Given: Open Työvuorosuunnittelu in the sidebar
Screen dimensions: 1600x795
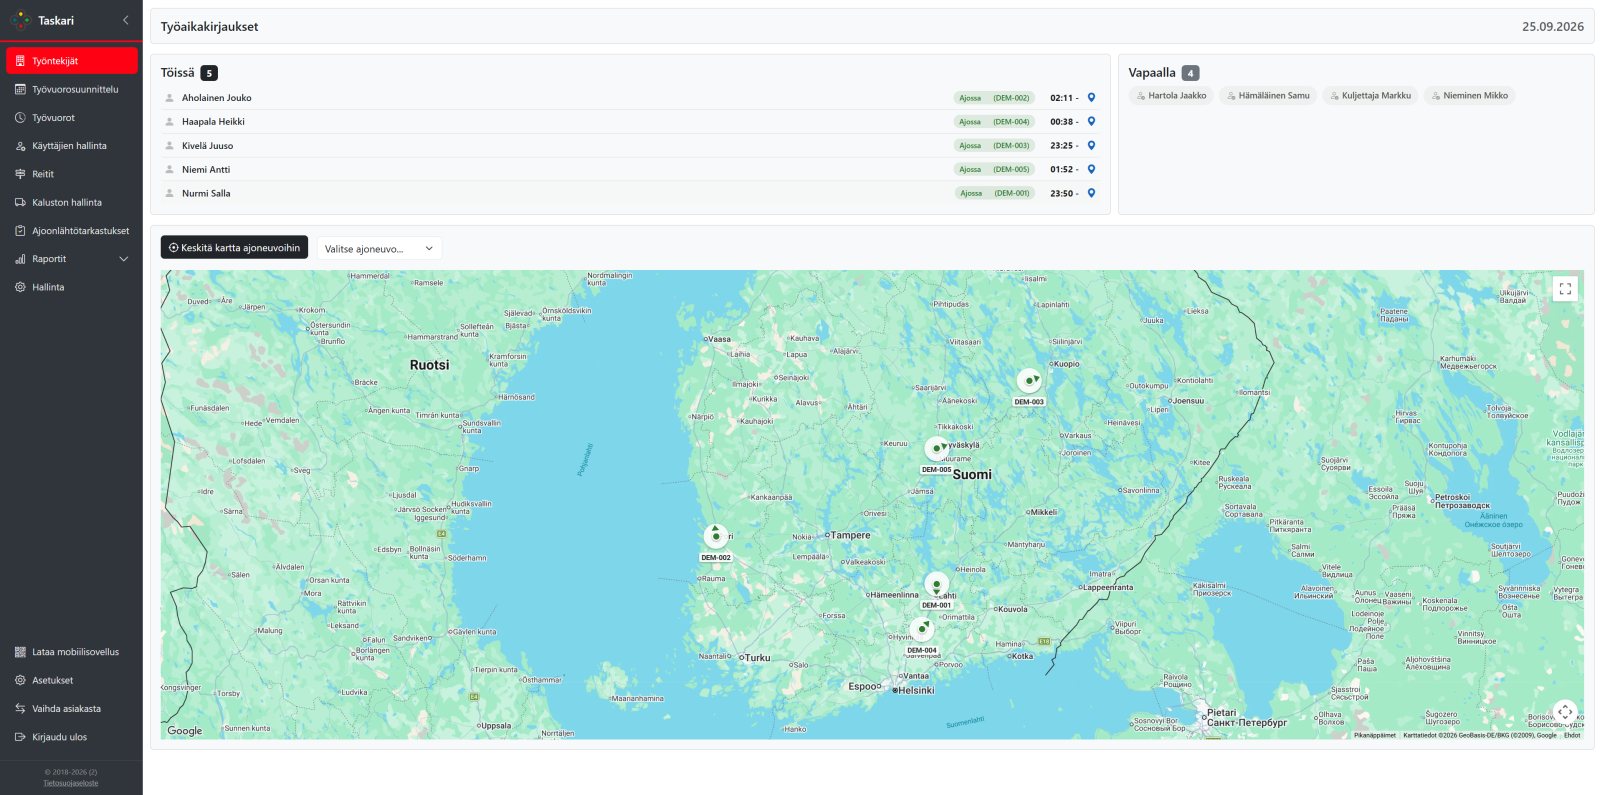Looking at the screenshot, I should click(71, 89).
